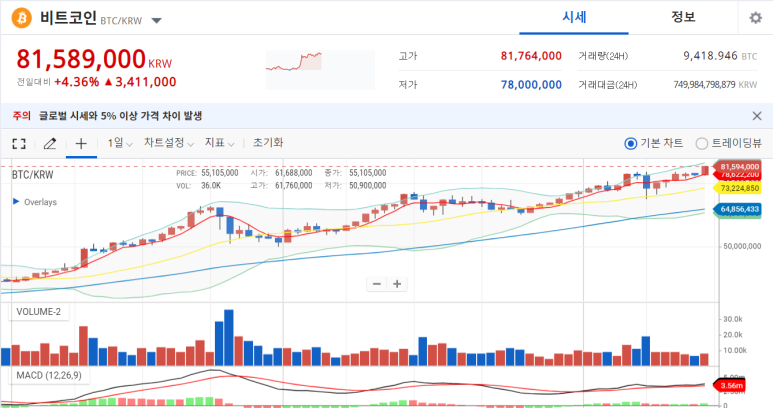The width and height of the screenshot is (773, 408).
Task: Switch to the 시세 tab
Action: (x=574, y=17)
